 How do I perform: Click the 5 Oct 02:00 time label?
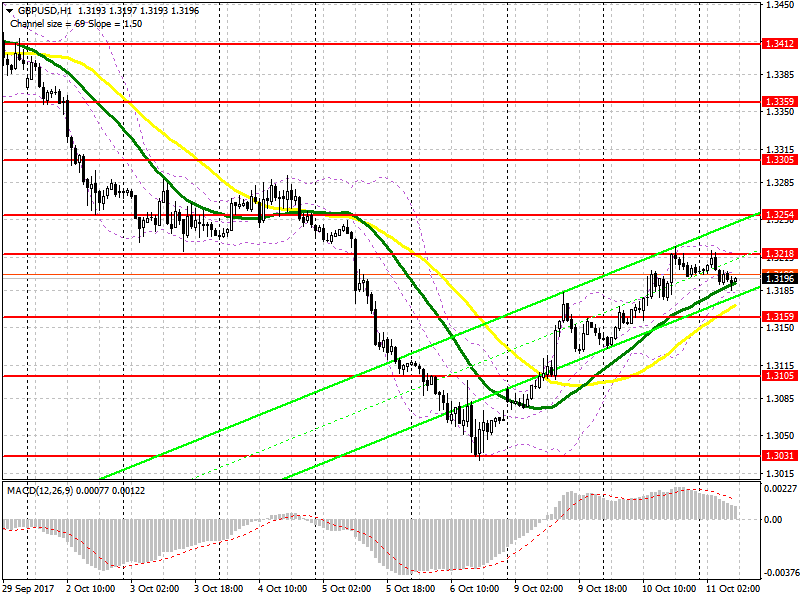click(347, 589)
